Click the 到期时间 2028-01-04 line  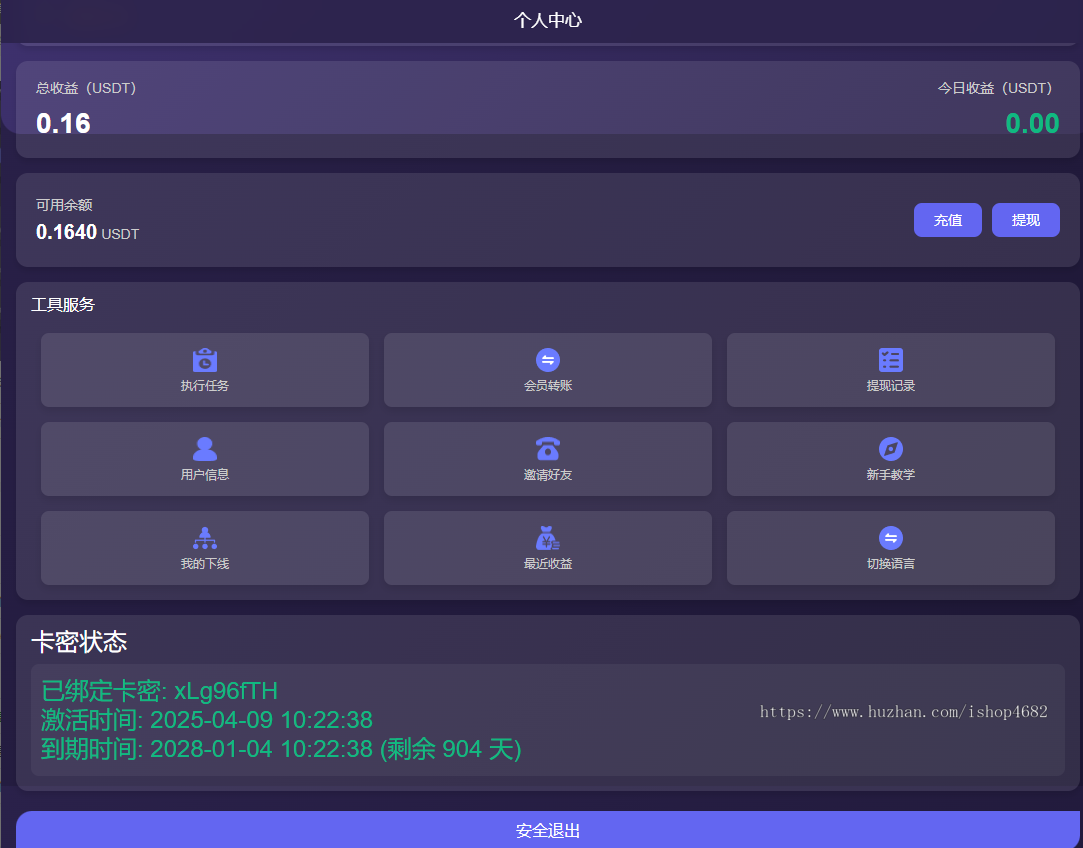[x=281, y=749]
